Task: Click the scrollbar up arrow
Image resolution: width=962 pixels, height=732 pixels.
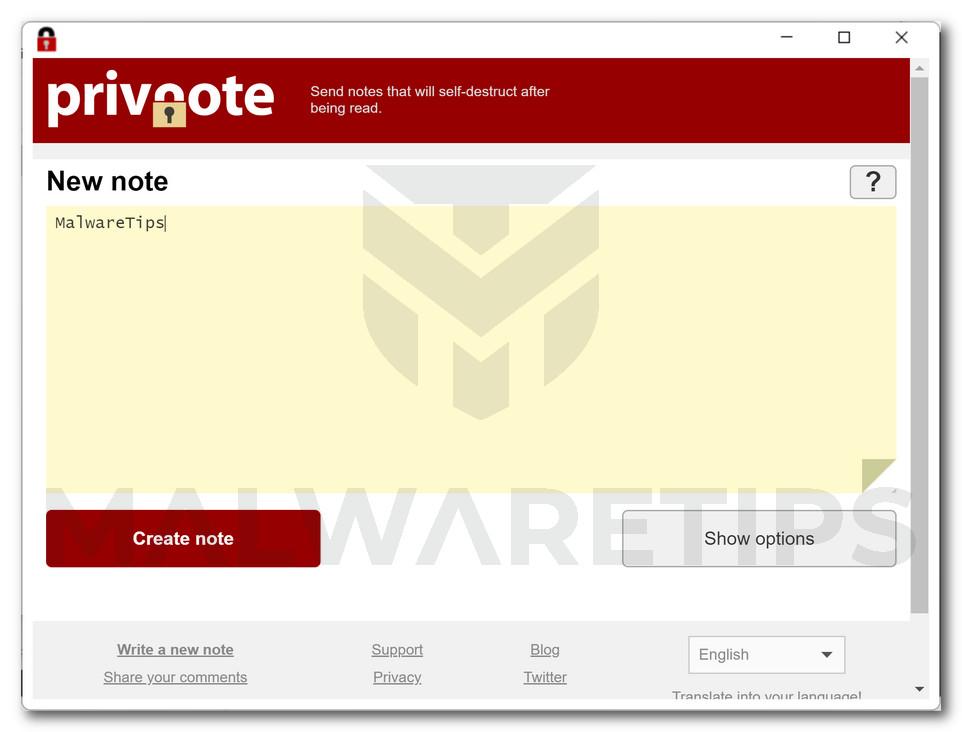Action: [x=919, y=69]
